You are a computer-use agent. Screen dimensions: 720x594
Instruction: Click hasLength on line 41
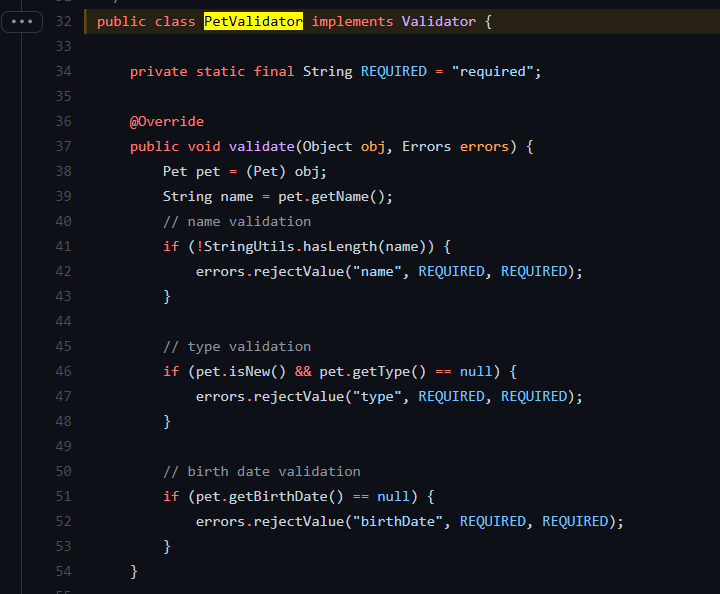(340, 247)
